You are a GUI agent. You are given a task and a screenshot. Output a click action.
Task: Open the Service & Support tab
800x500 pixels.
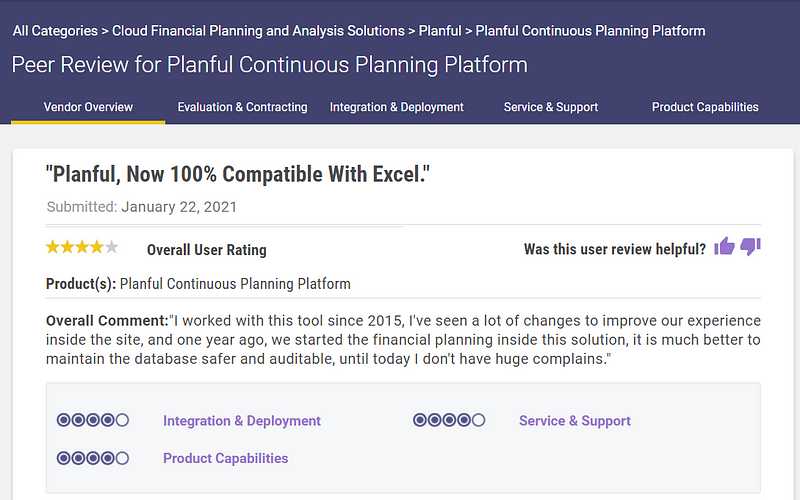coord(551,107)
